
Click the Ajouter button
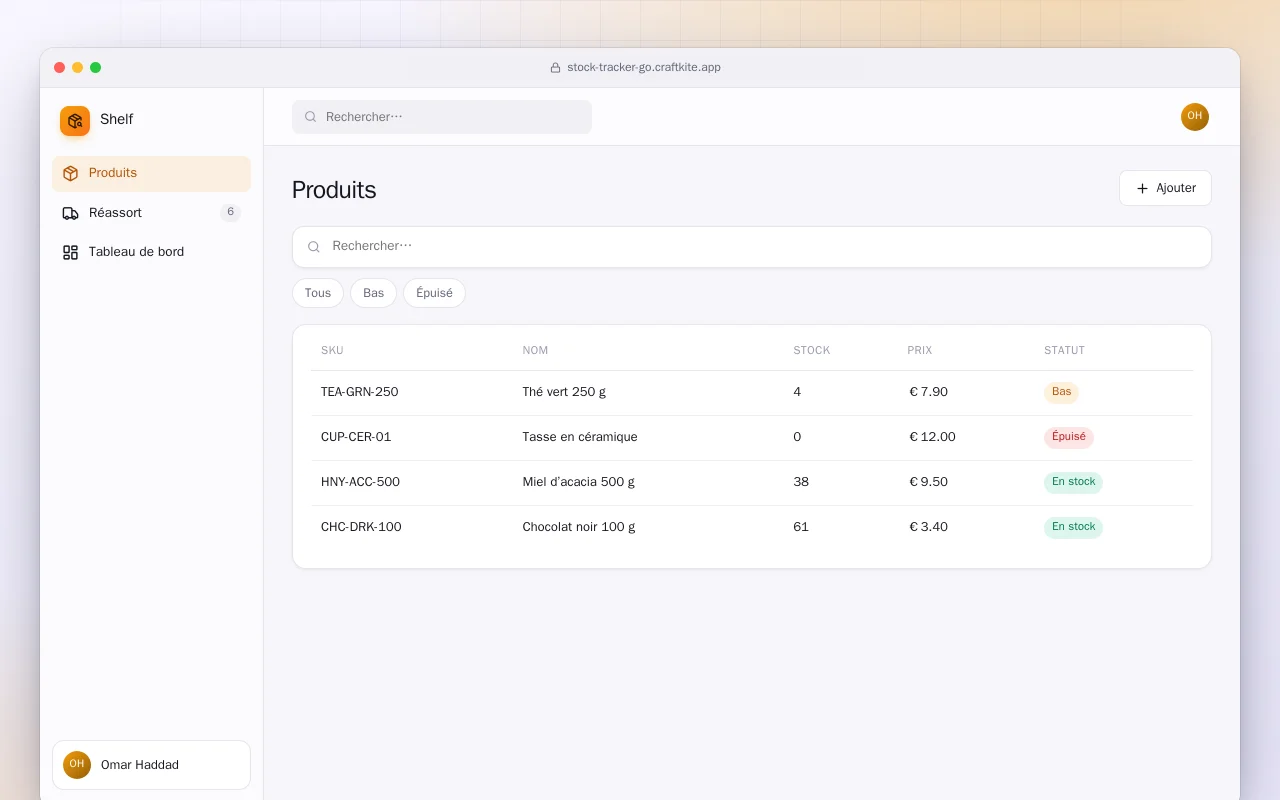[1165, 188]
